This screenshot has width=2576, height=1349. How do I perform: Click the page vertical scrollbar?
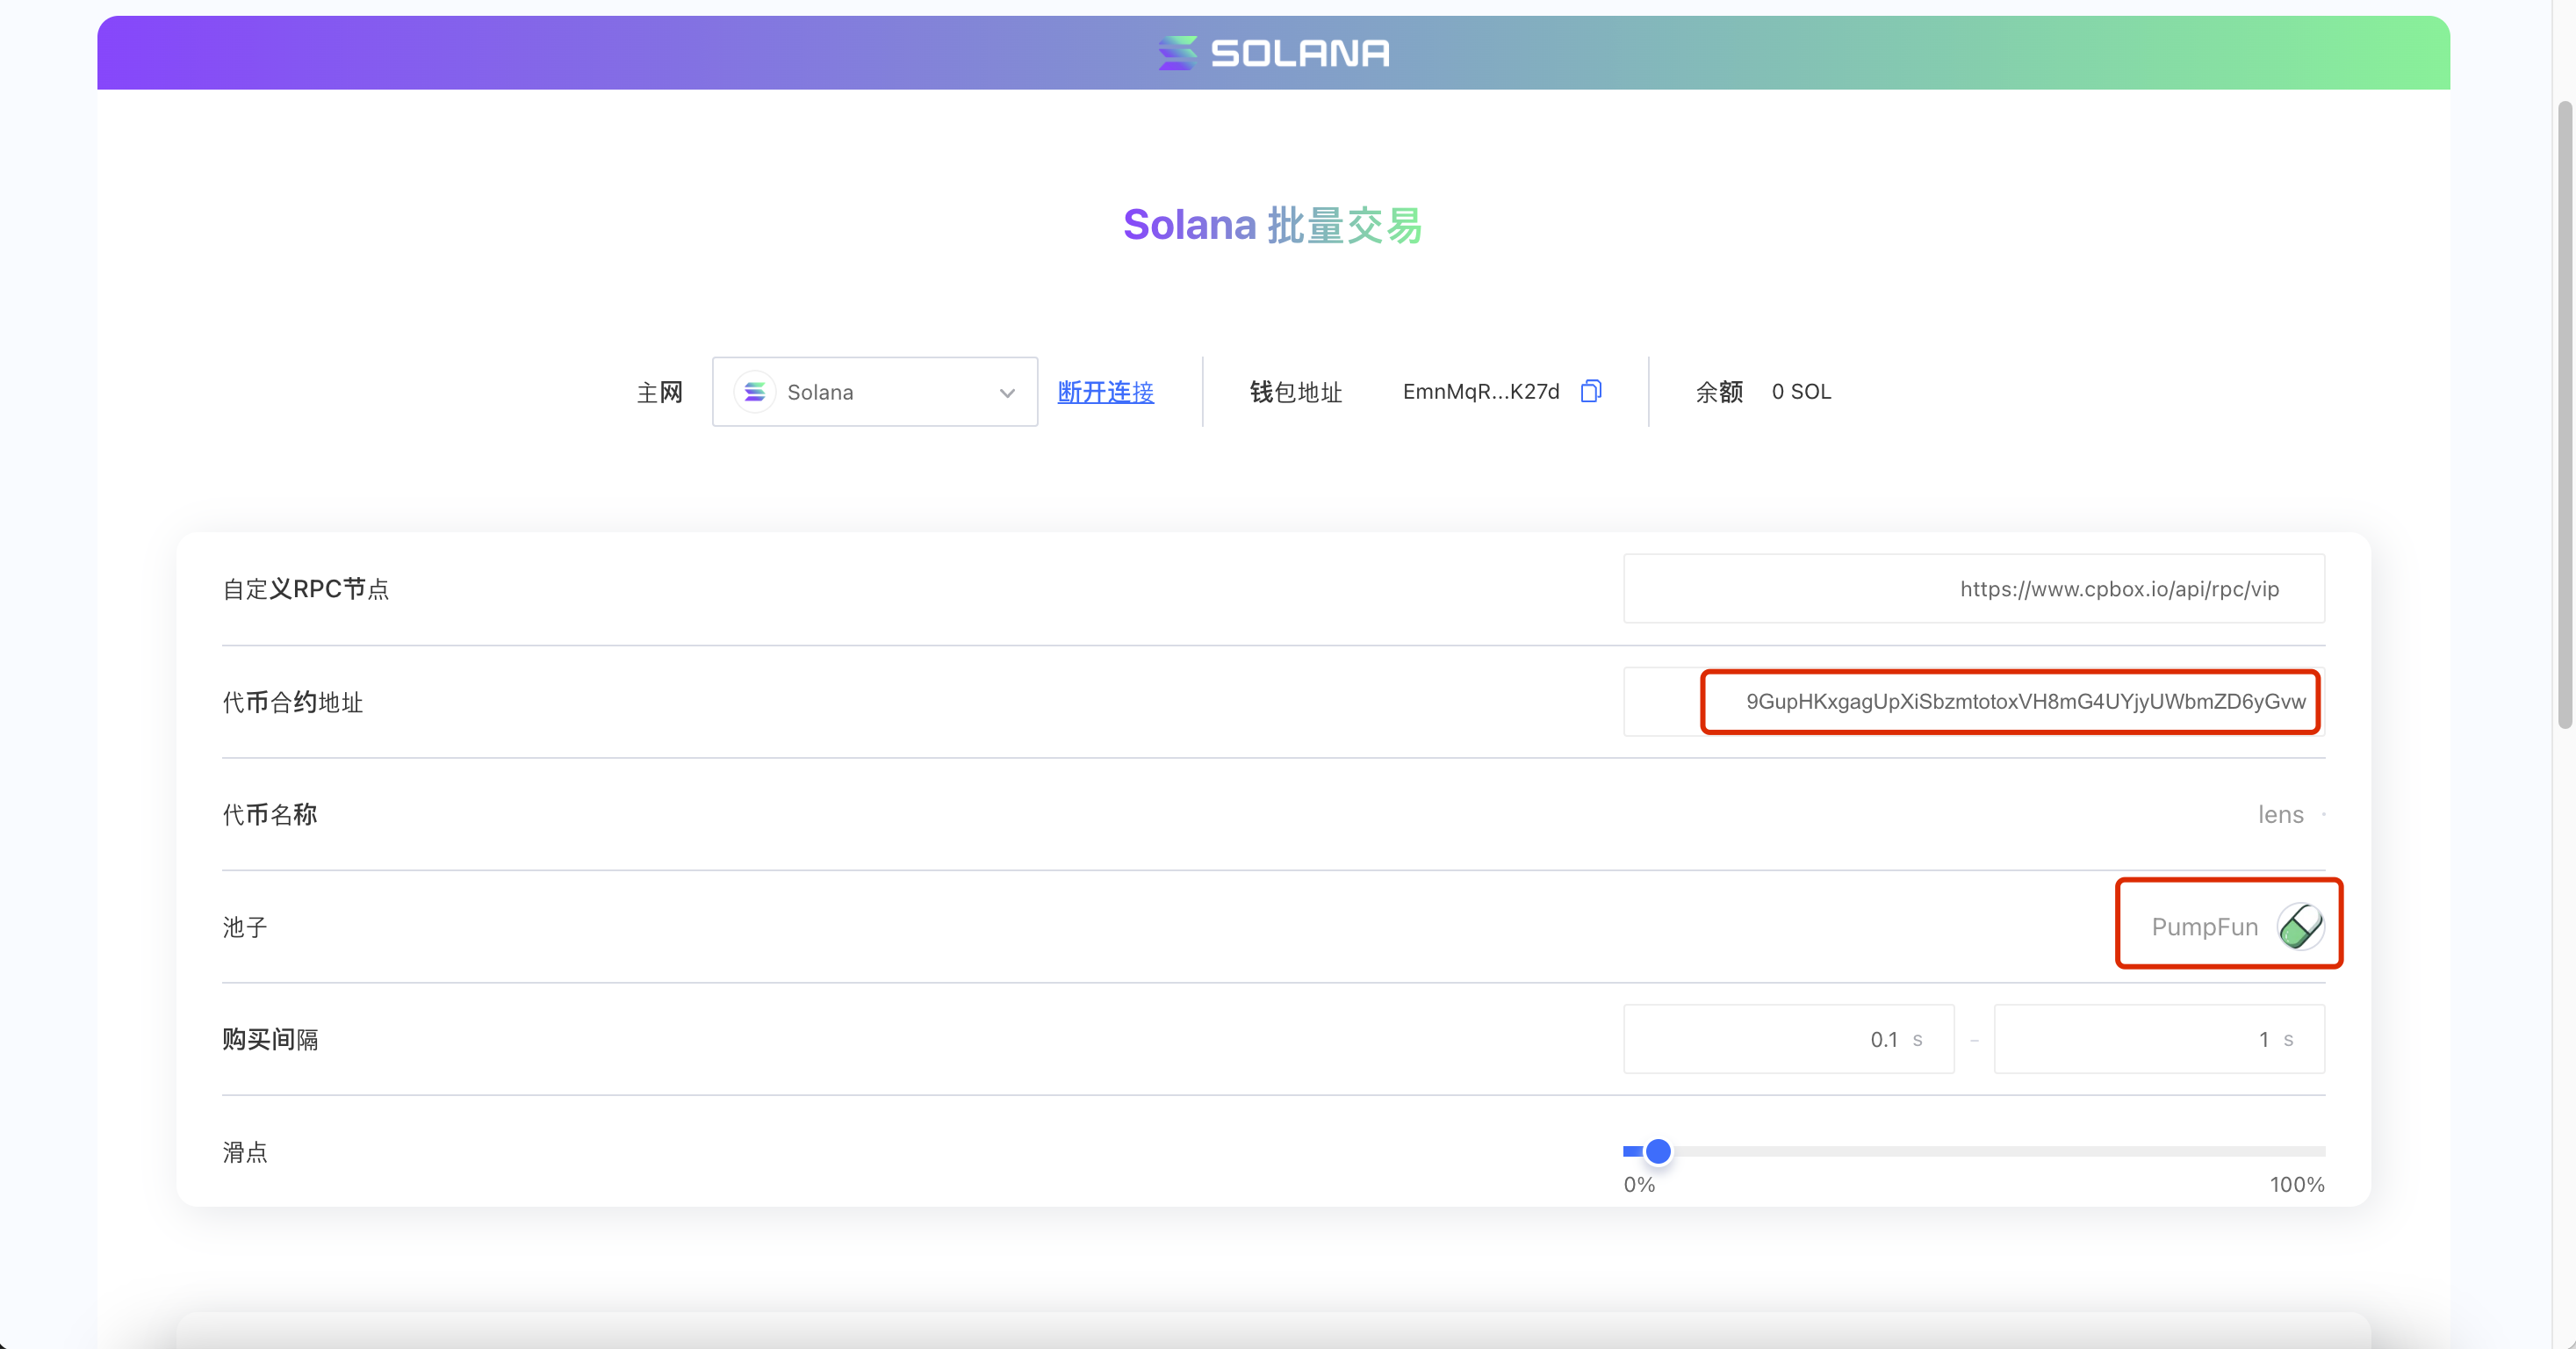(x=2564, y=415)
